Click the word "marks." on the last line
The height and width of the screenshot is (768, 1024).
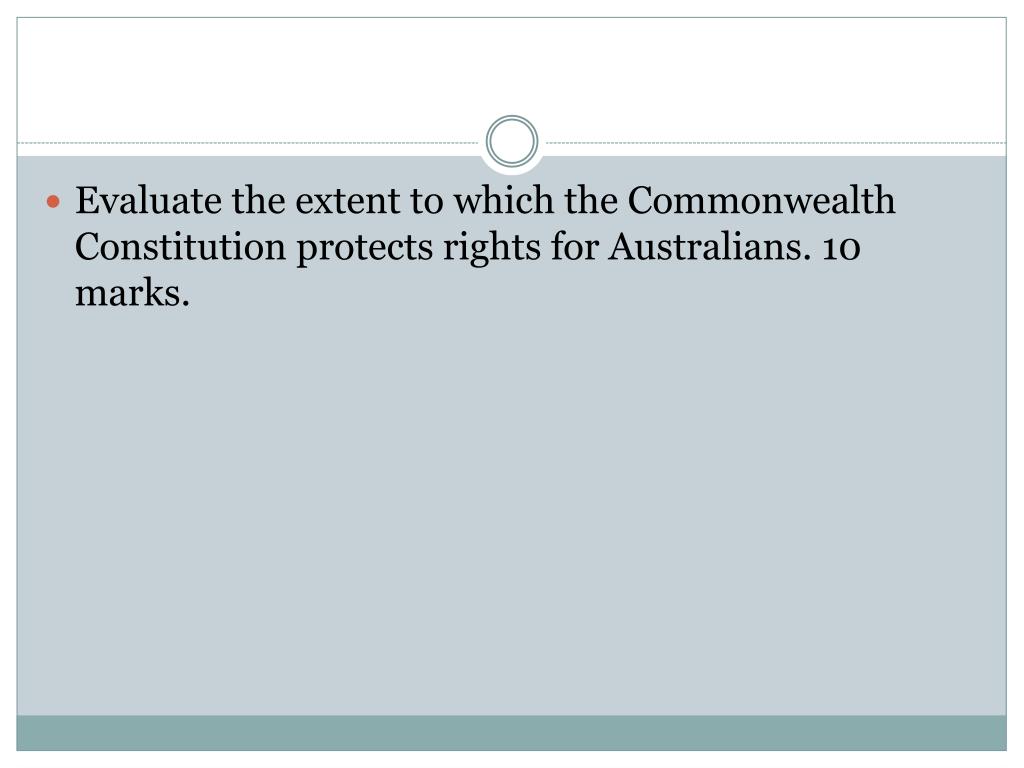(133, 293)
